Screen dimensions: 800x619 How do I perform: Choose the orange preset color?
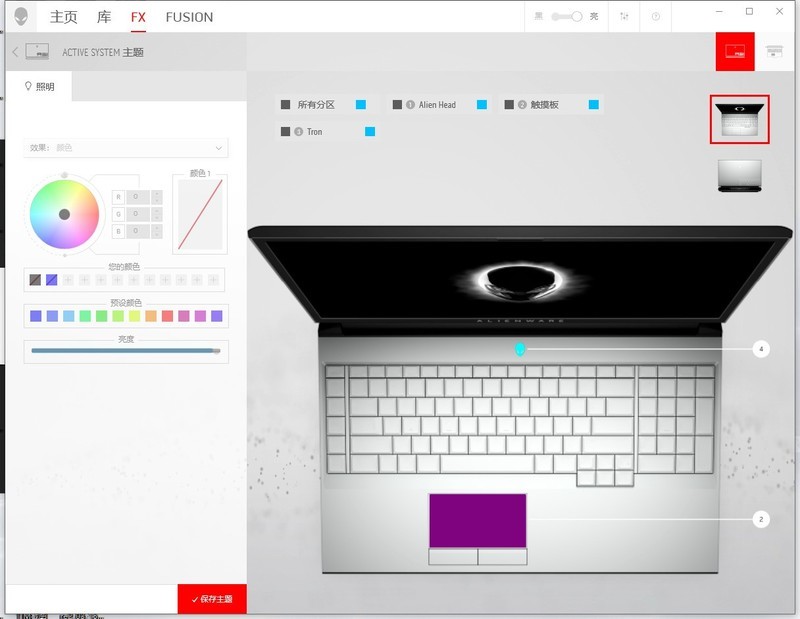[x=151, y=316]
